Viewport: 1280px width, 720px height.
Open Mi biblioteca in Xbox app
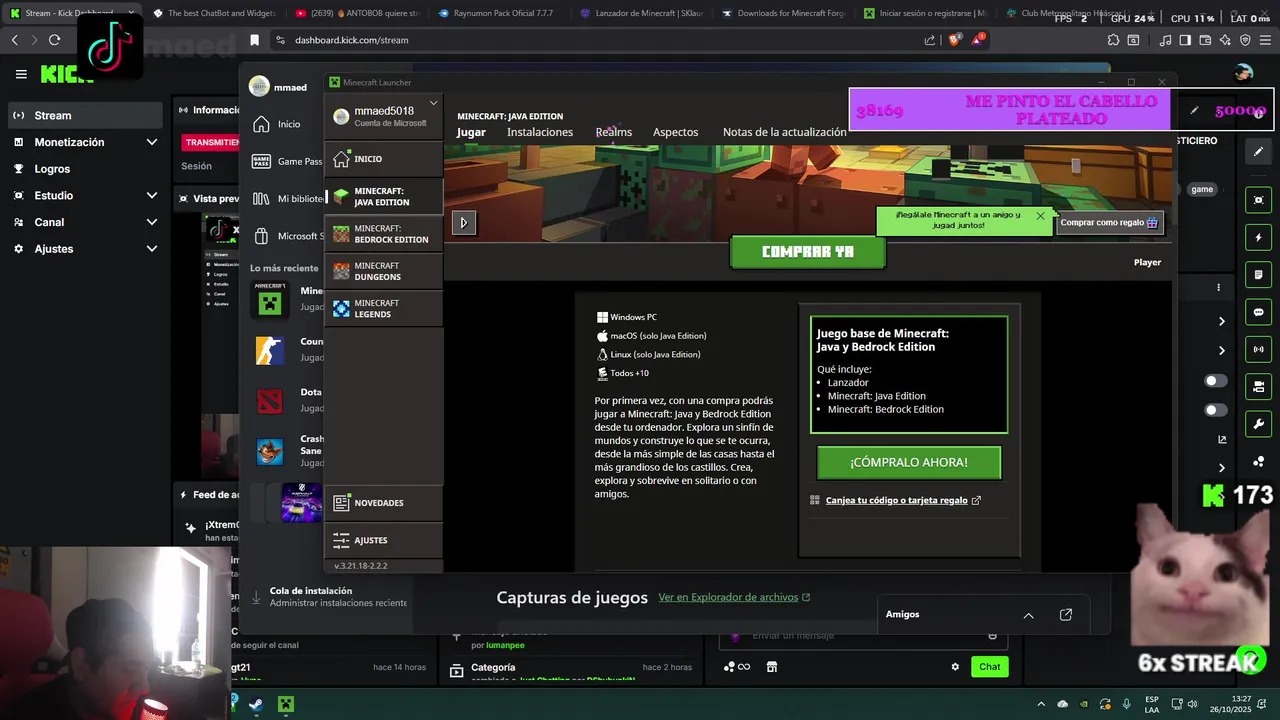(x=286, y=199)
